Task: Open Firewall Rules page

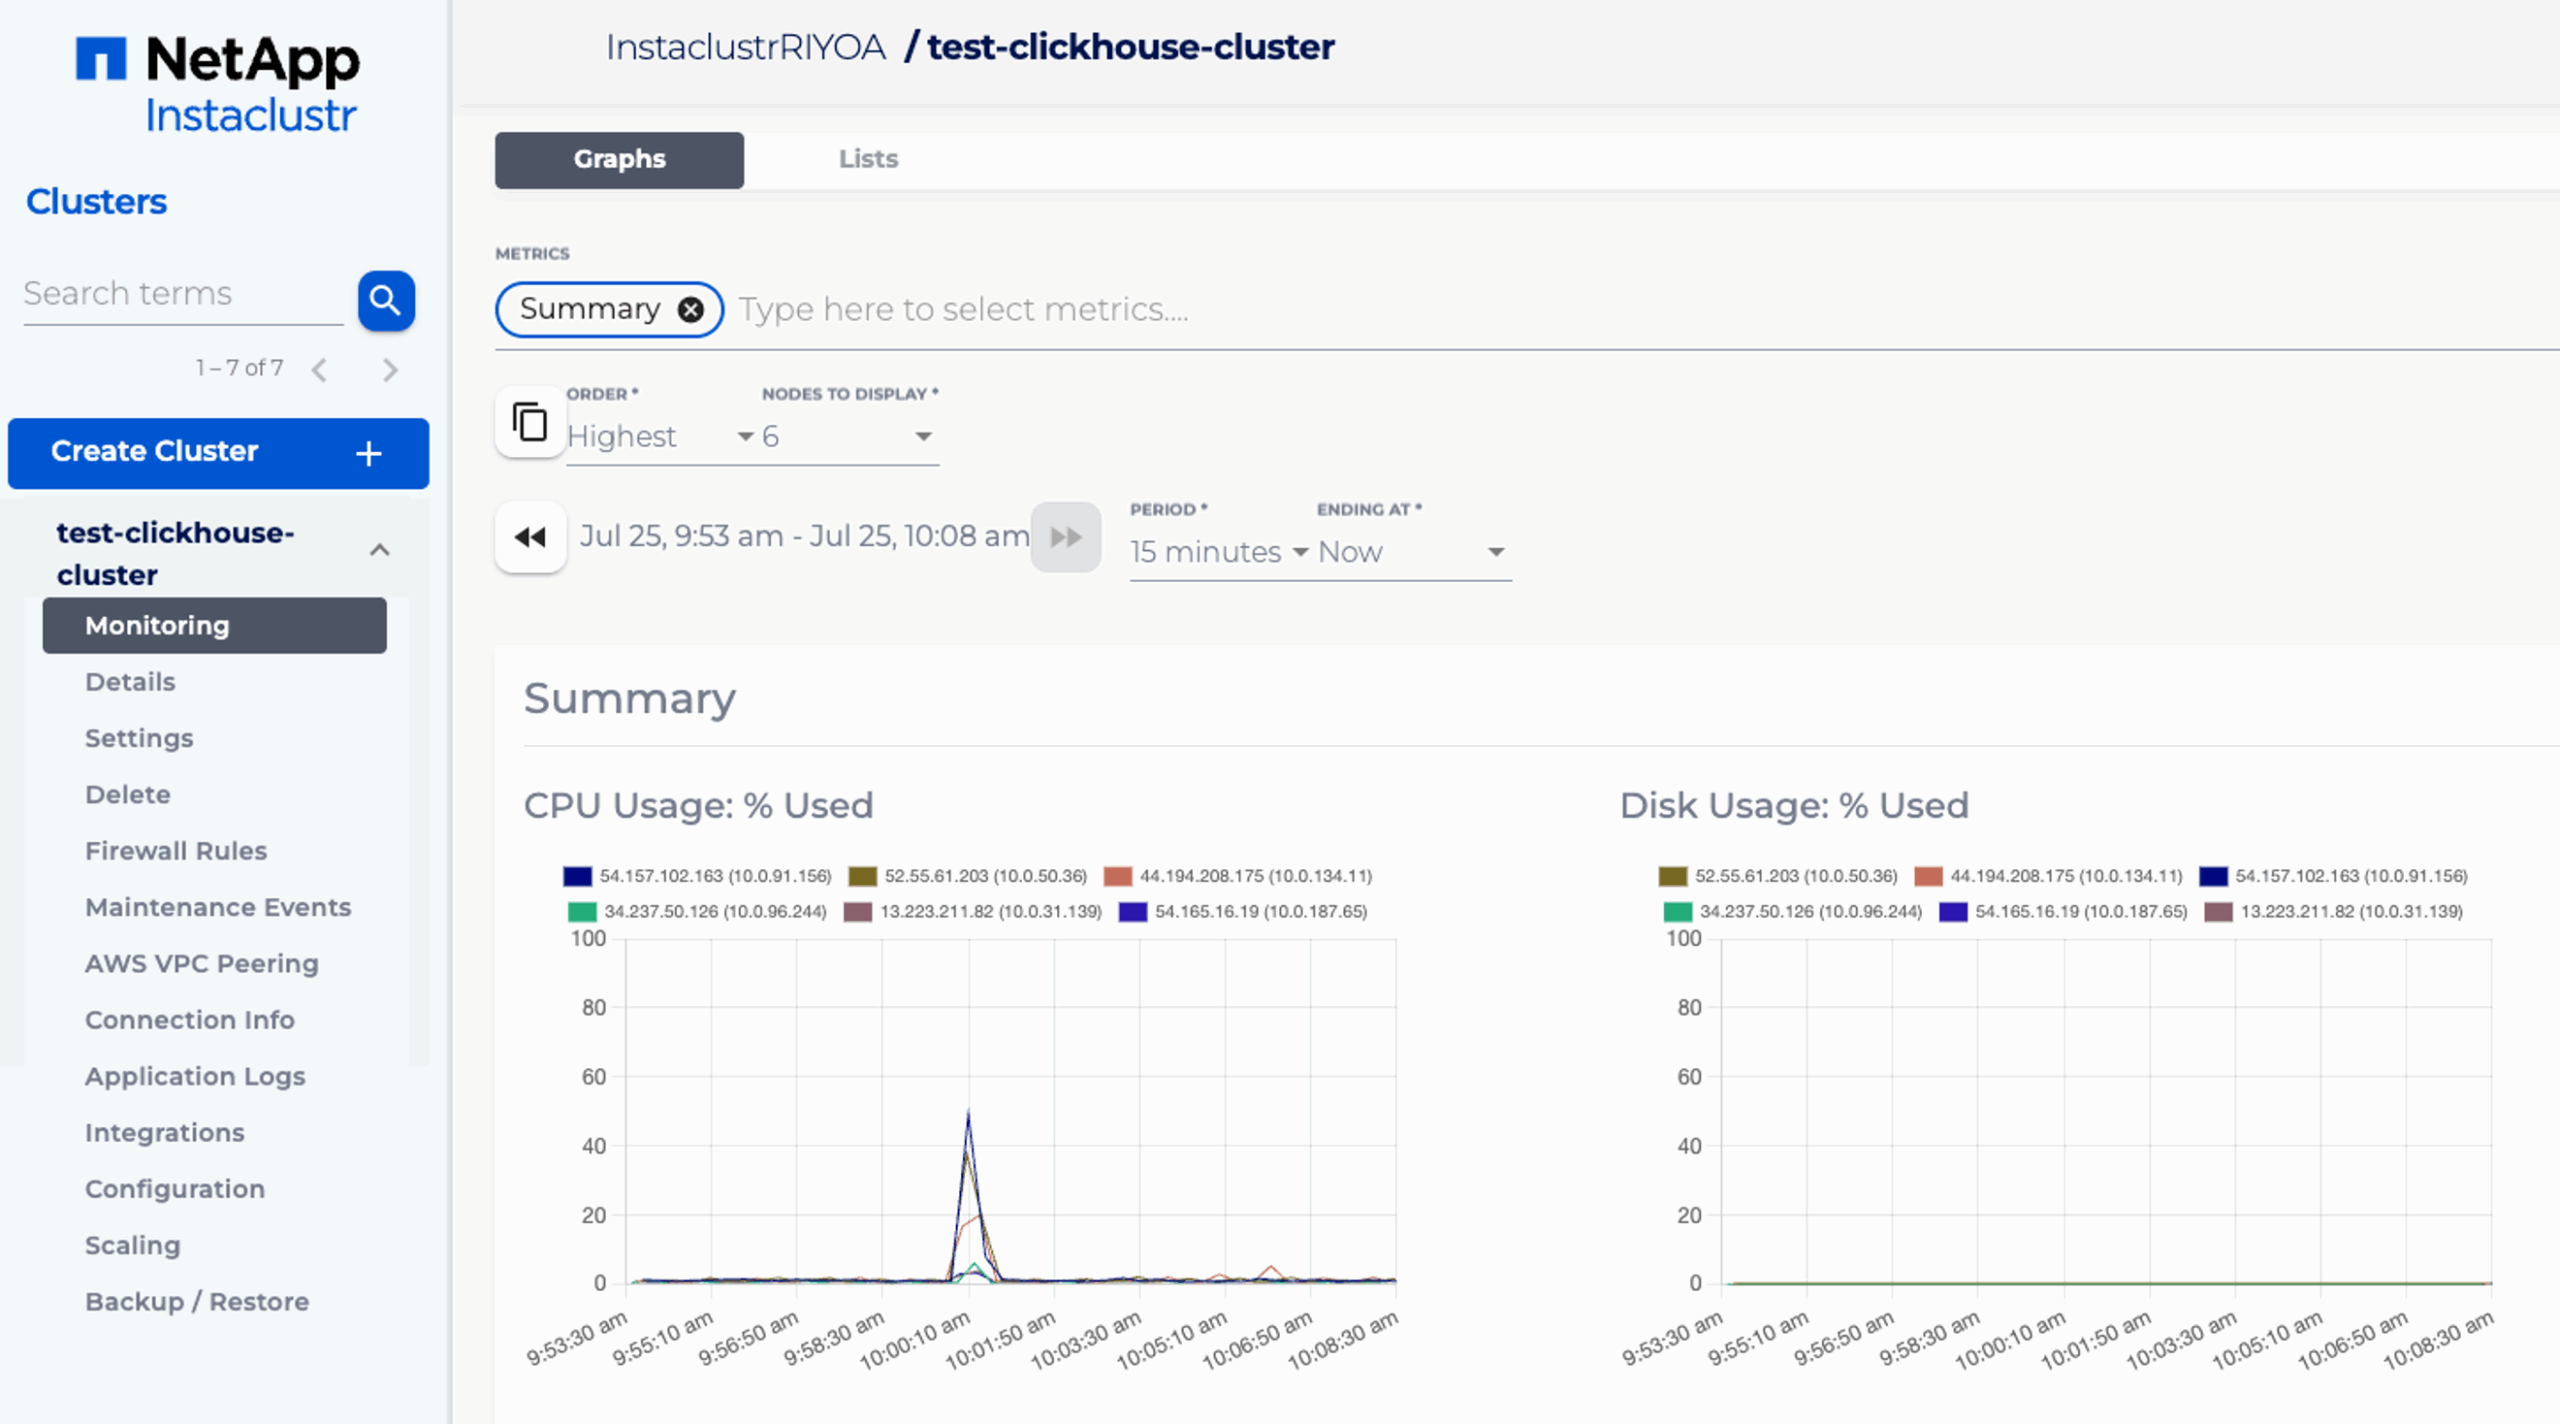Action: click(176, 851)
